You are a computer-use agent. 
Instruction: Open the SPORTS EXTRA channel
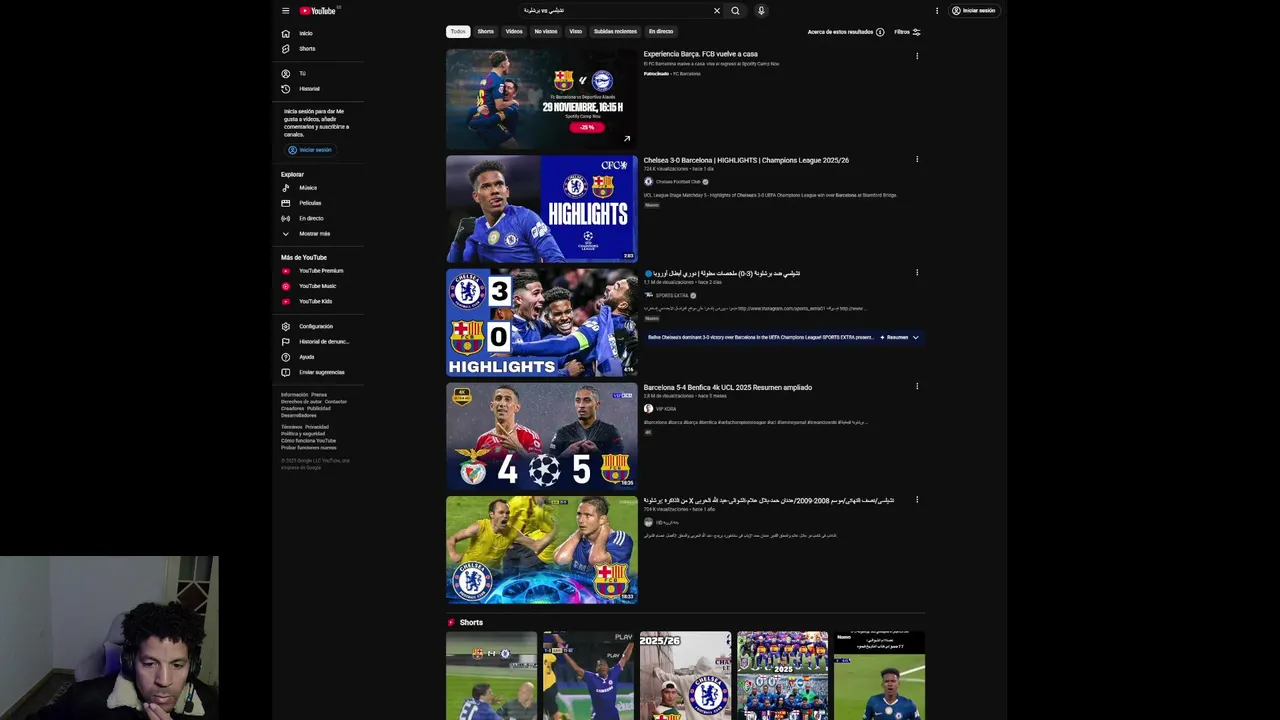click(x=670, y=296)
